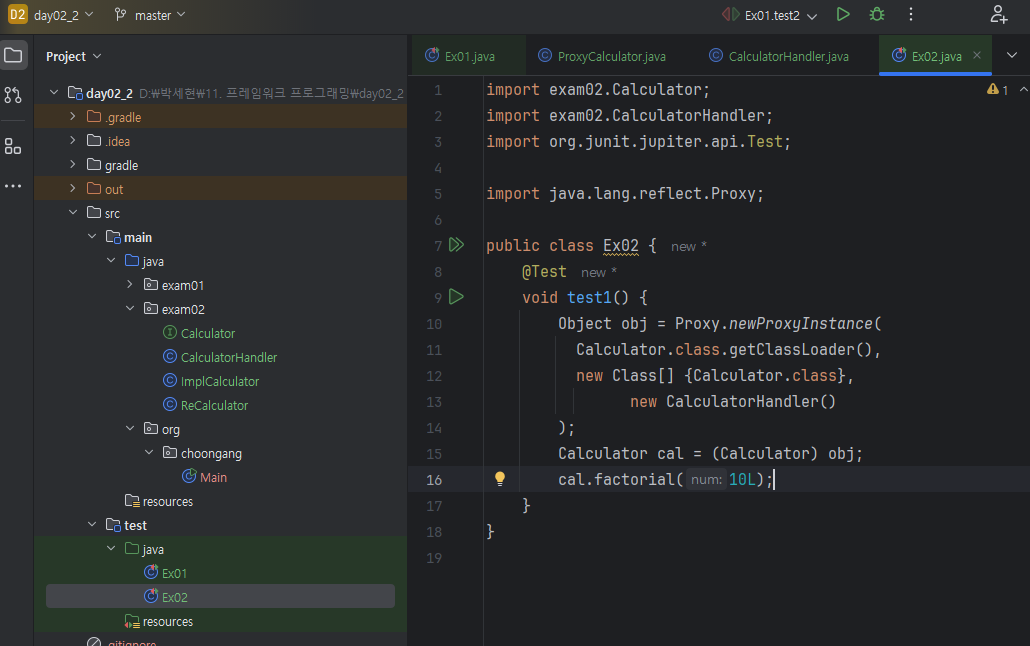The image size is (1030, 646).
Task: Click the num: parameter hint
Action: [x=706, y=480]
